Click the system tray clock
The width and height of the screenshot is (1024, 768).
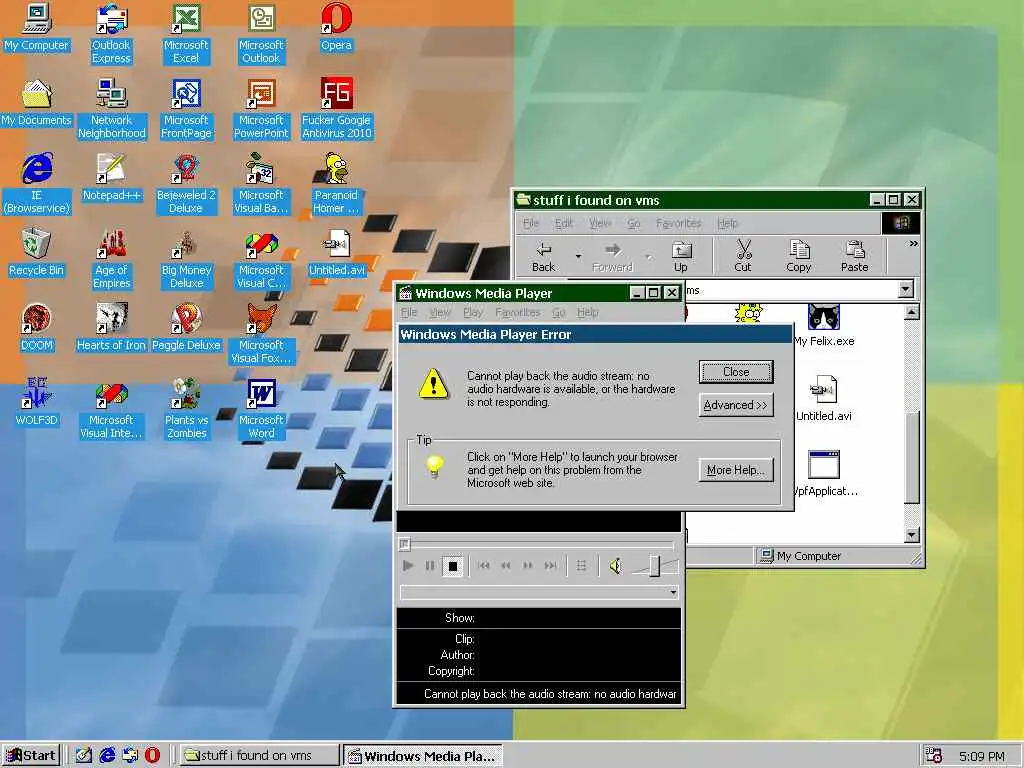(981, 756)
